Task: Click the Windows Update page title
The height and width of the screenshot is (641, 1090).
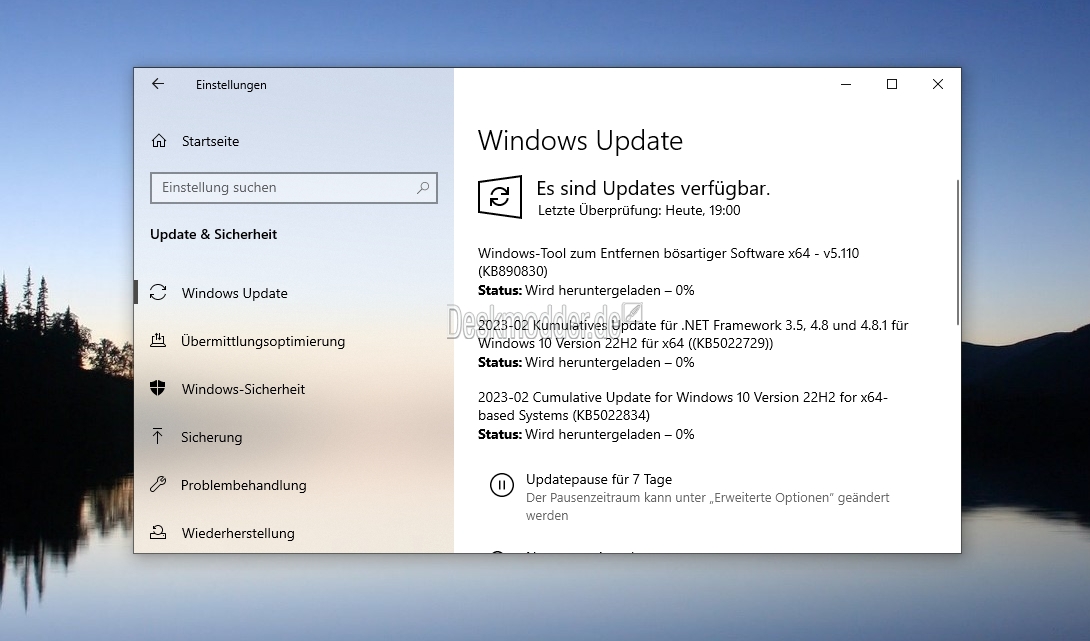Action: pyautogui.click(x=580, y=140)
